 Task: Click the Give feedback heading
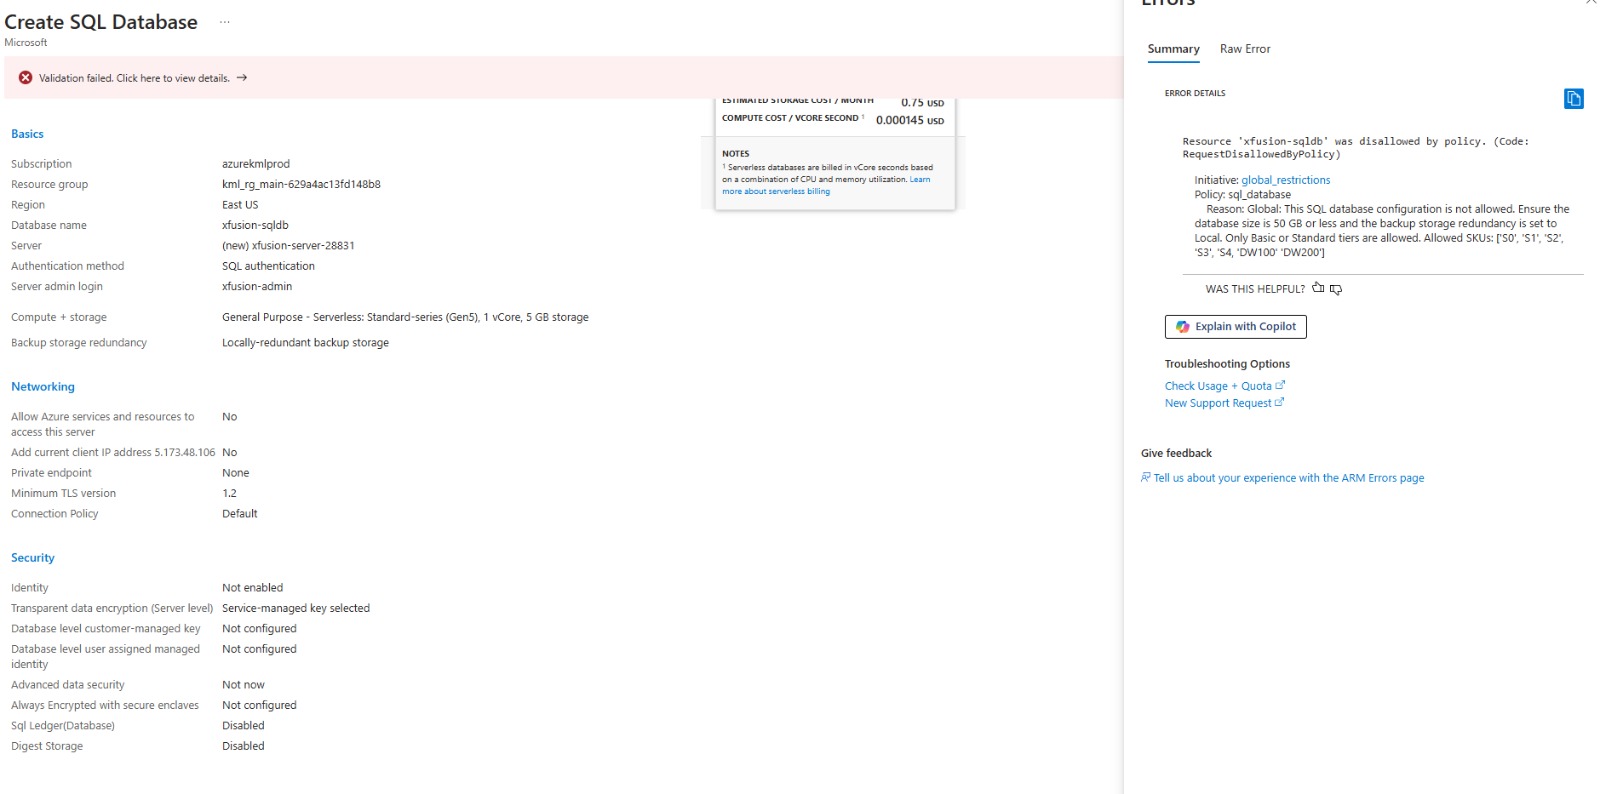click(1176, 453)
